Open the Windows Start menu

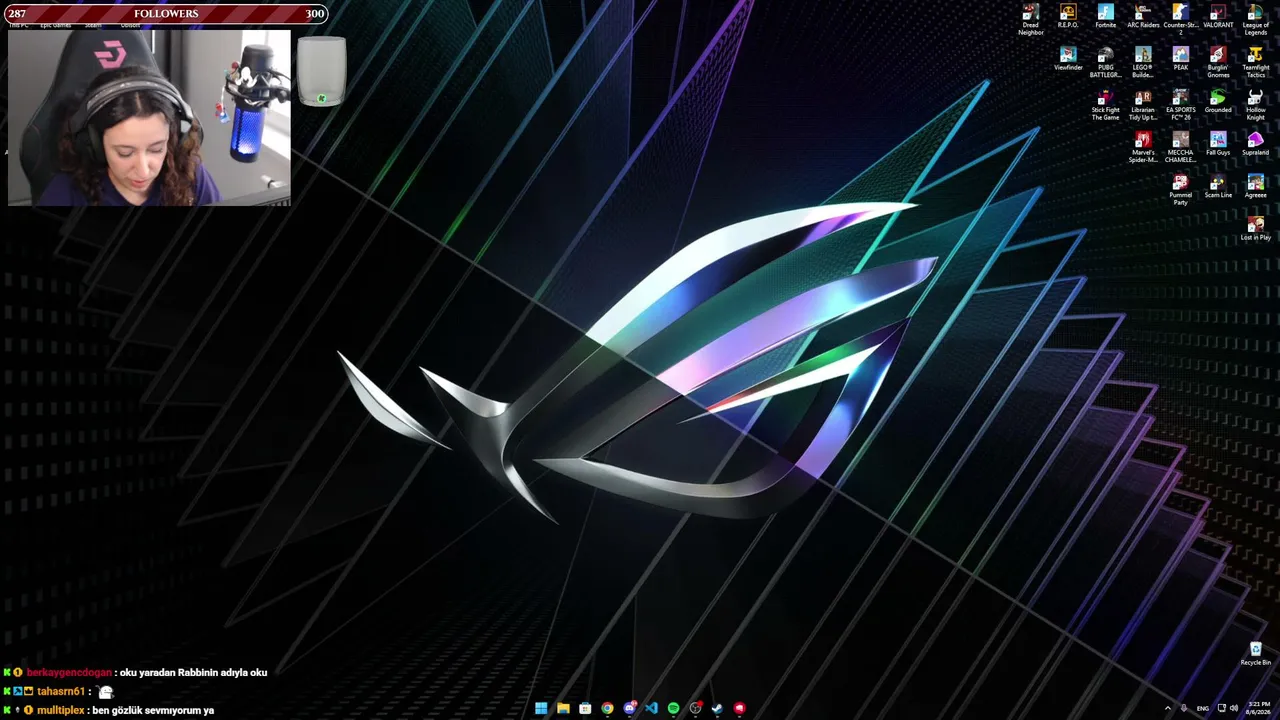[x=541, y=708]
